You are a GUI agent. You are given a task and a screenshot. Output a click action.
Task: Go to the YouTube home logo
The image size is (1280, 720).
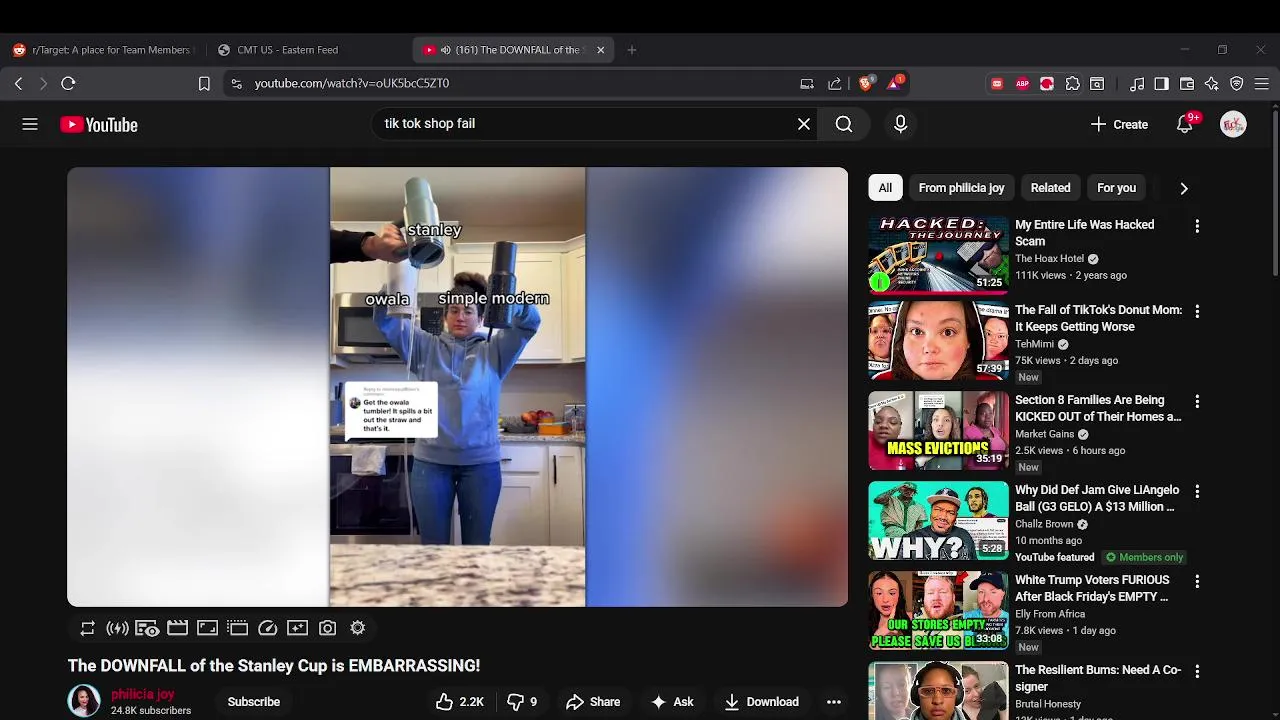tap(99, 125)
